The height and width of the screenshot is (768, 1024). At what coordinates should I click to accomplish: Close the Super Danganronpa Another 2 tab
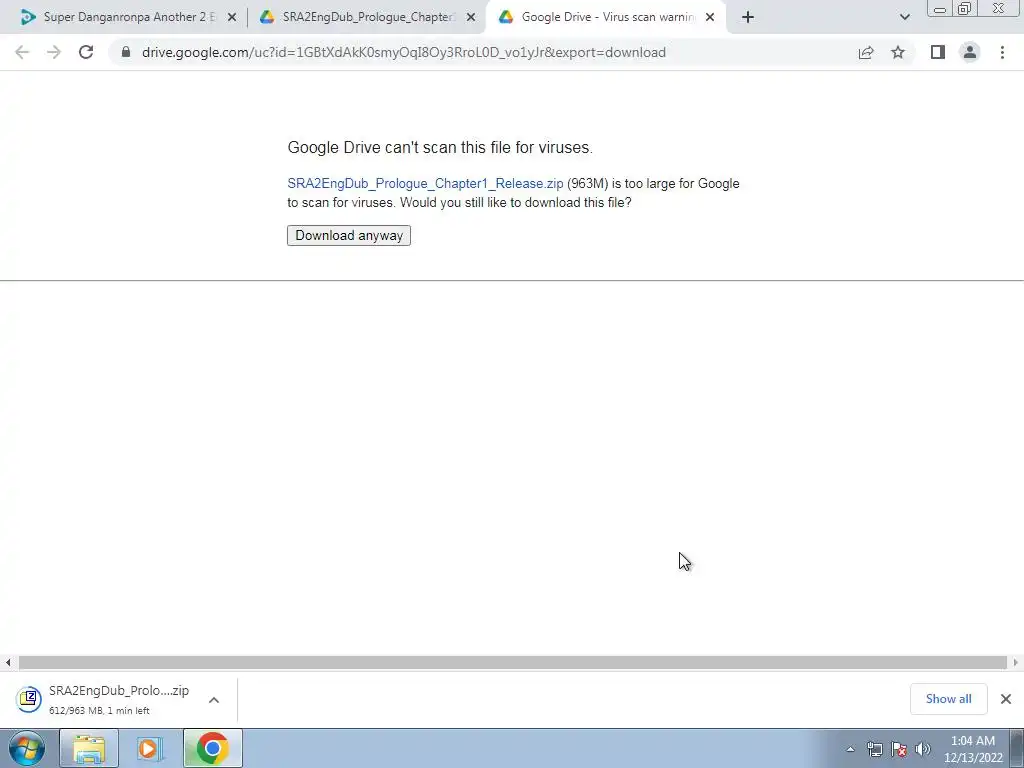click(x=232, y=17)
